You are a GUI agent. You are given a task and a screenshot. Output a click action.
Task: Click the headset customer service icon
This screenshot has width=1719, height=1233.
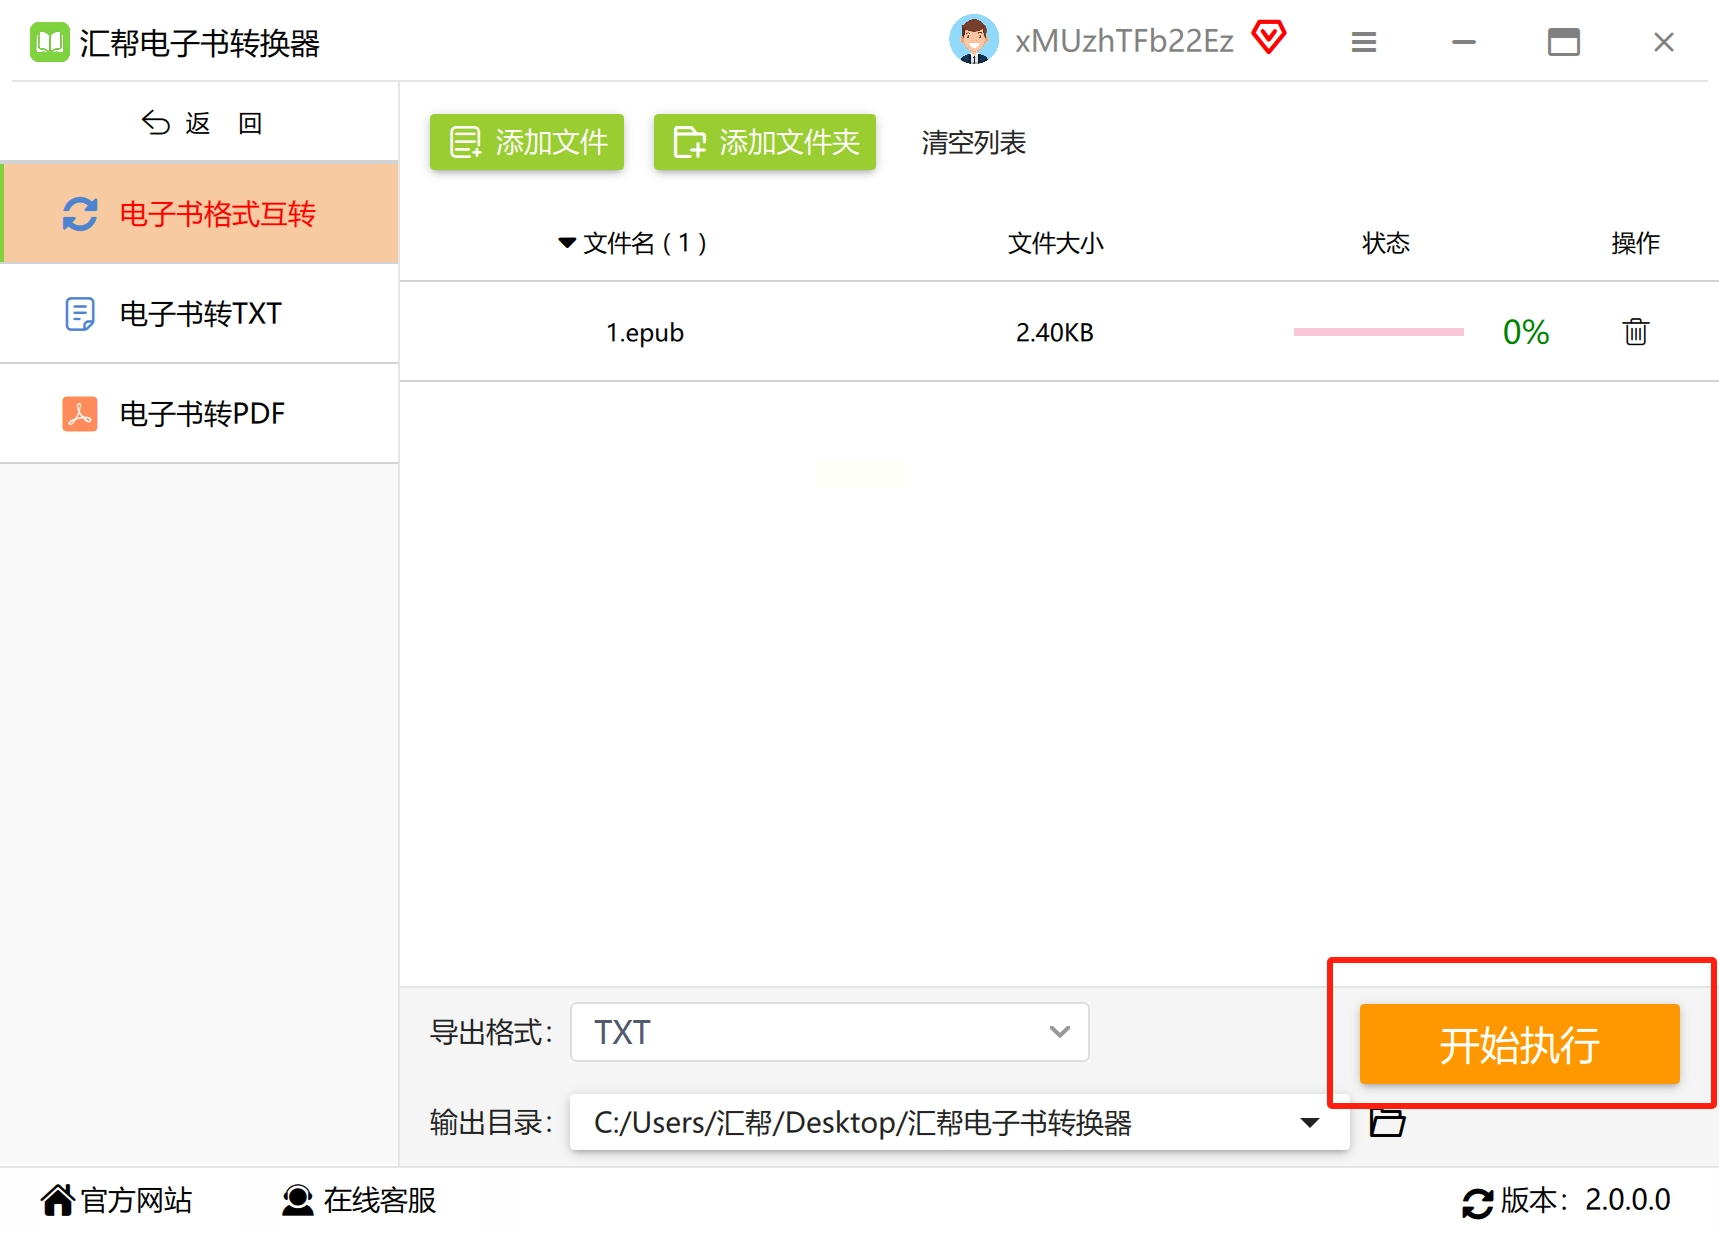pos(297,1200)
